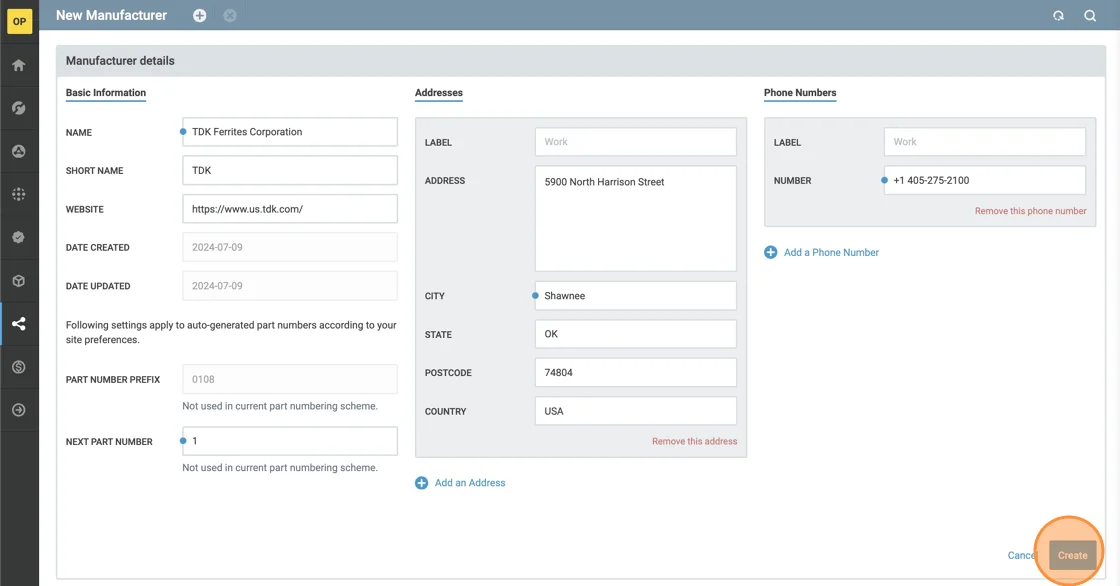Open the dotted-circle icon in the sidebar
1120x586 pixels.
coord(19,195)
